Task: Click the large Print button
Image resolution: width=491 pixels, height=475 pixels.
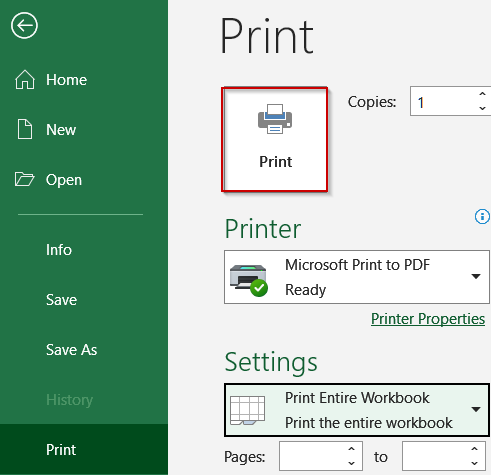Action: [275, 140]
